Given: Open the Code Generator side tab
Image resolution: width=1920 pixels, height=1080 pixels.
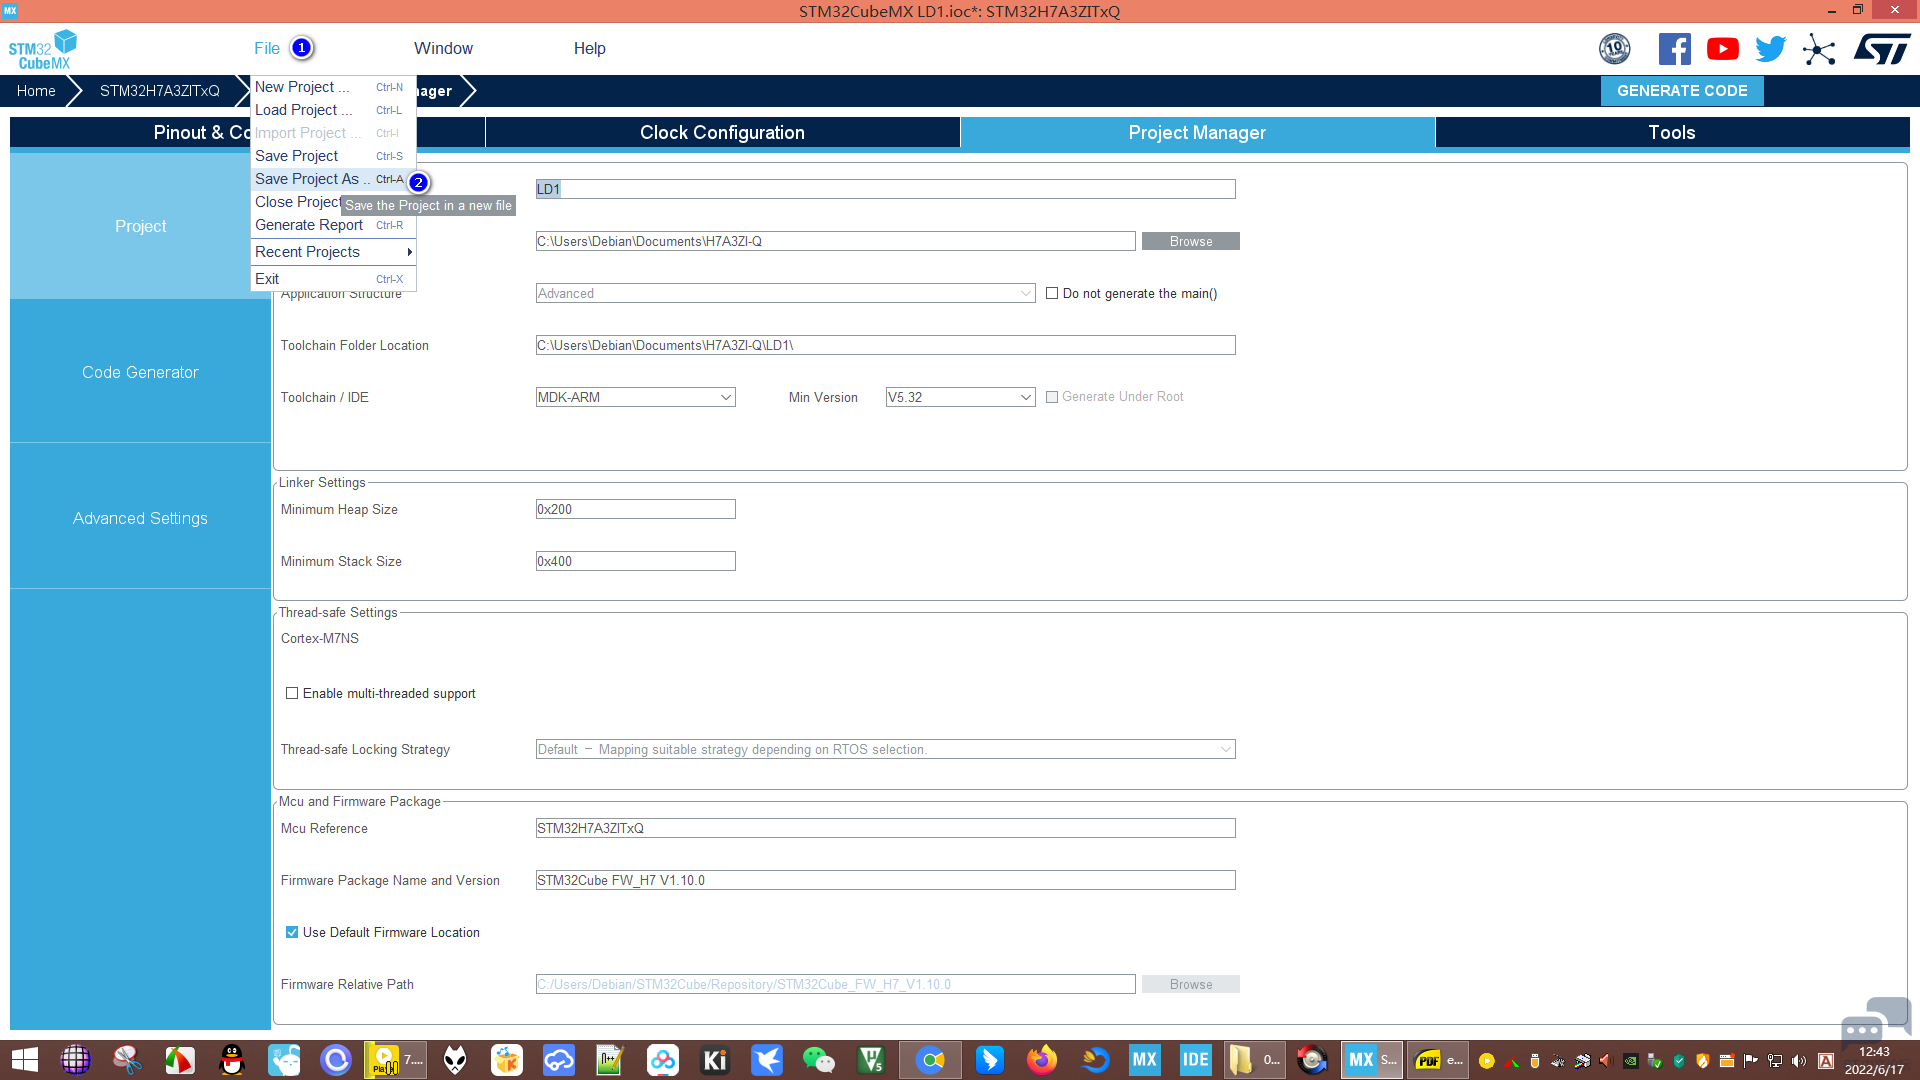Looking at the screenshot, I should click(x=140, y=372).
